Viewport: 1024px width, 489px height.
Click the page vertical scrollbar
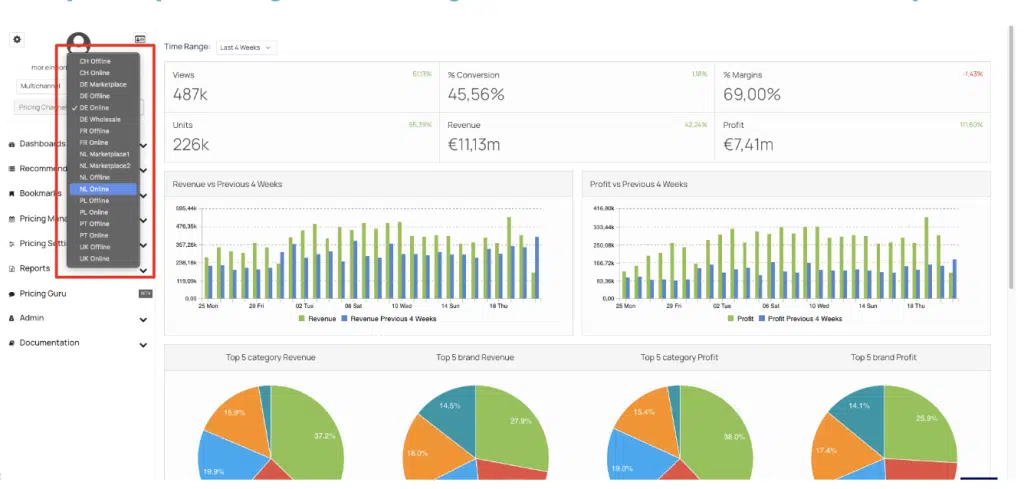[1012, 157]
